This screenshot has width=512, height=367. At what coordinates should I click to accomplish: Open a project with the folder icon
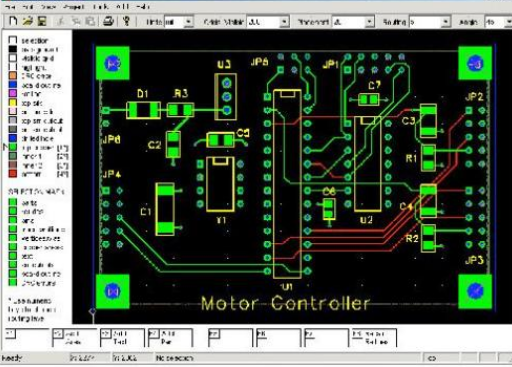27,21
